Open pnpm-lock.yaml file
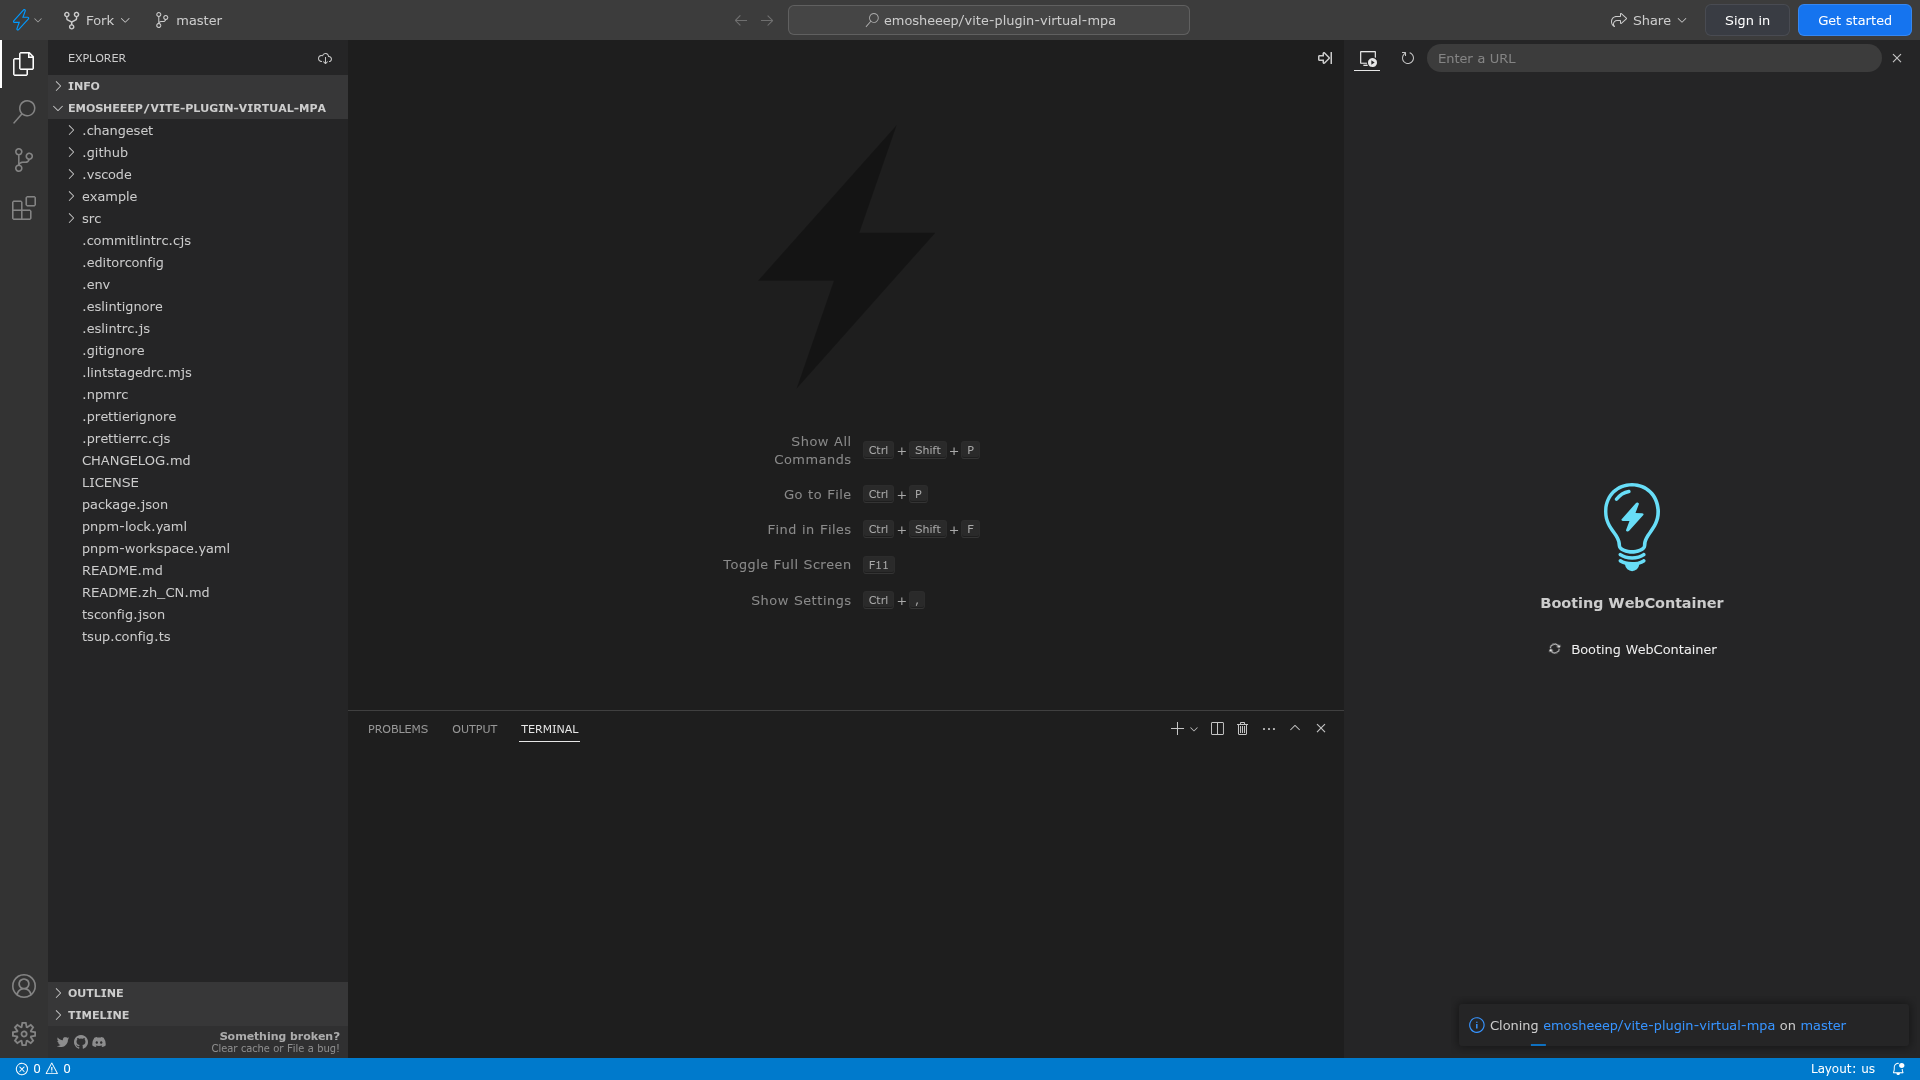The height and width of the screenshot is (1080, 1920). (x=198, y=527)
